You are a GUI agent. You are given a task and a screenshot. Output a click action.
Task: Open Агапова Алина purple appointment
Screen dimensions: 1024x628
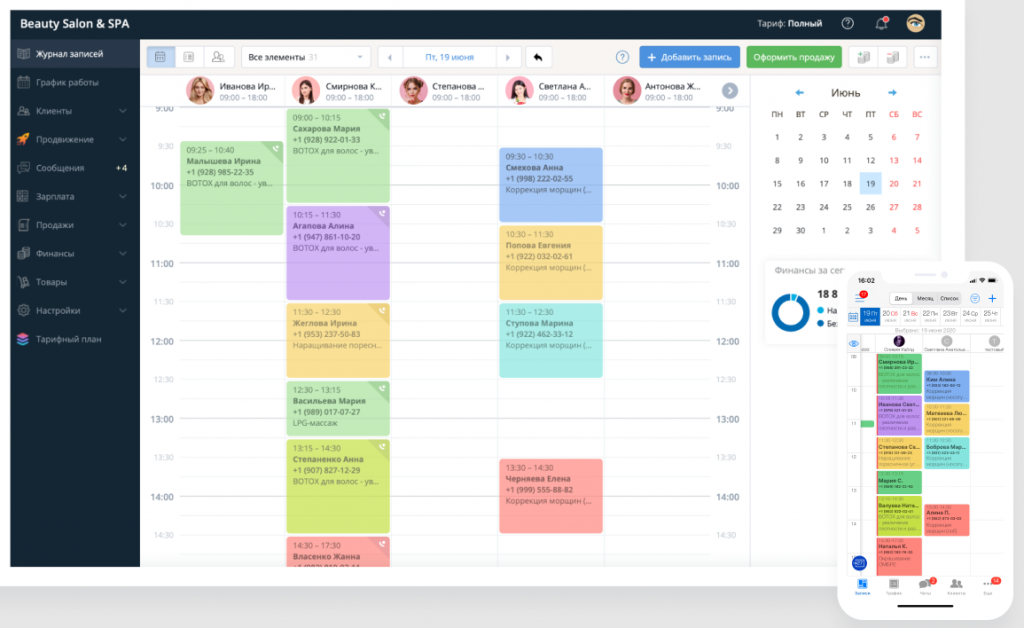click(338, 253)
